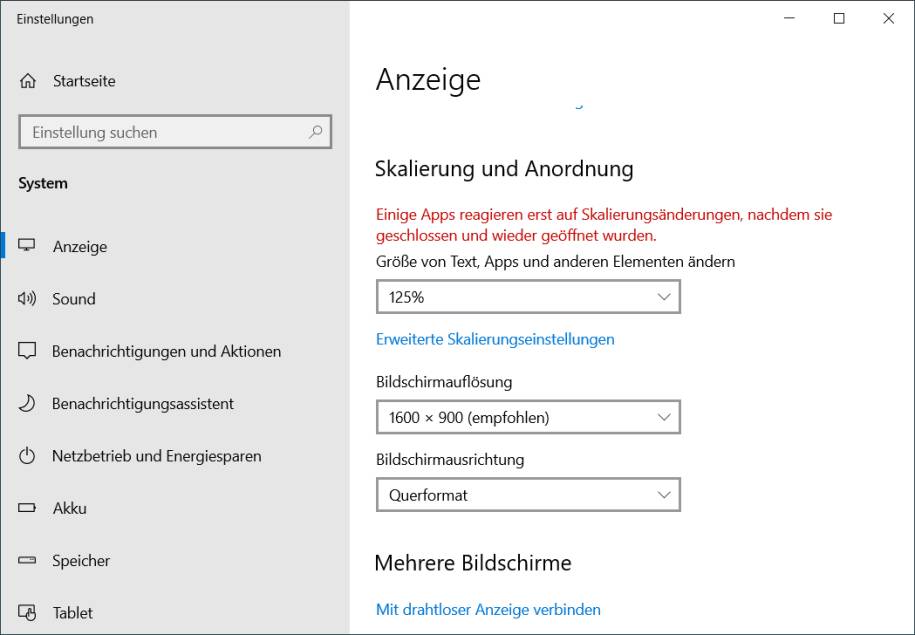Click Mit drahtloser Anzeige verbinden link

[x=488, y=609]
